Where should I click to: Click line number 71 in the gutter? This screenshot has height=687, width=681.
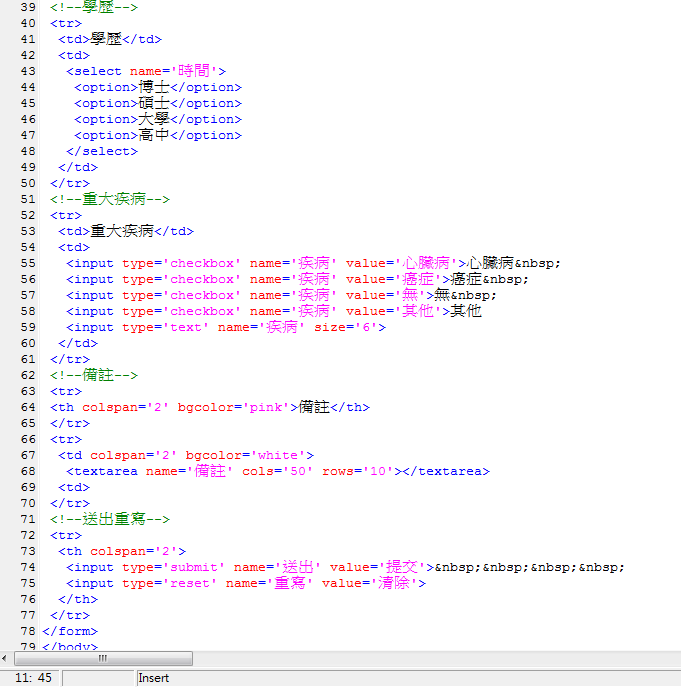pos(28,519)
